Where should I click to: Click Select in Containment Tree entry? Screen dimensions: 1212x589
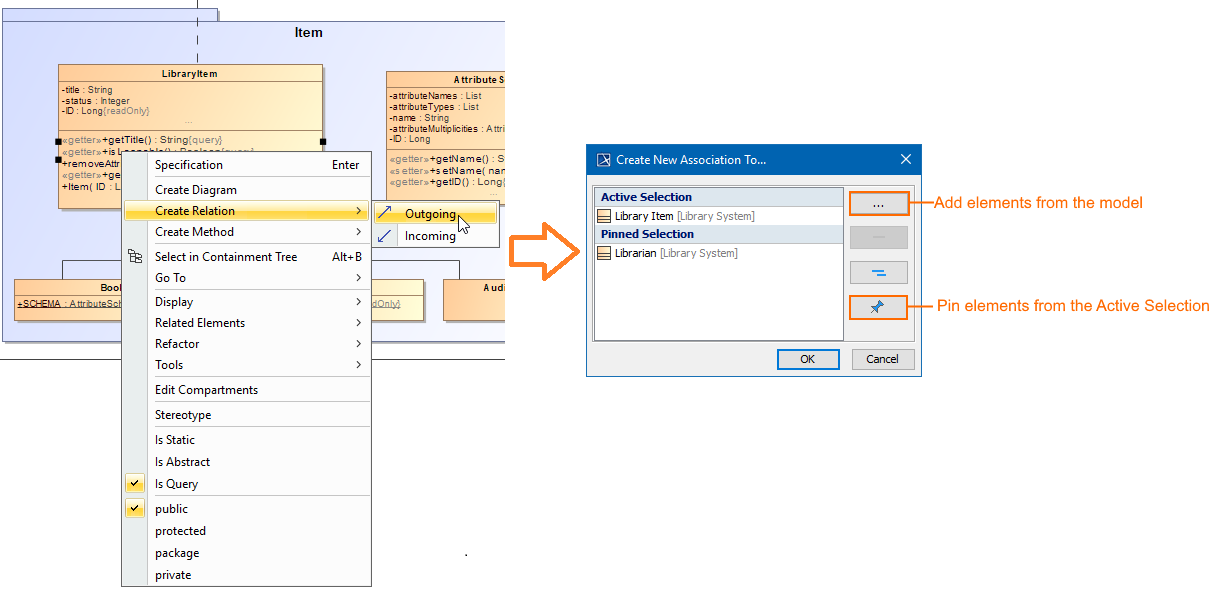pos(246,257)
